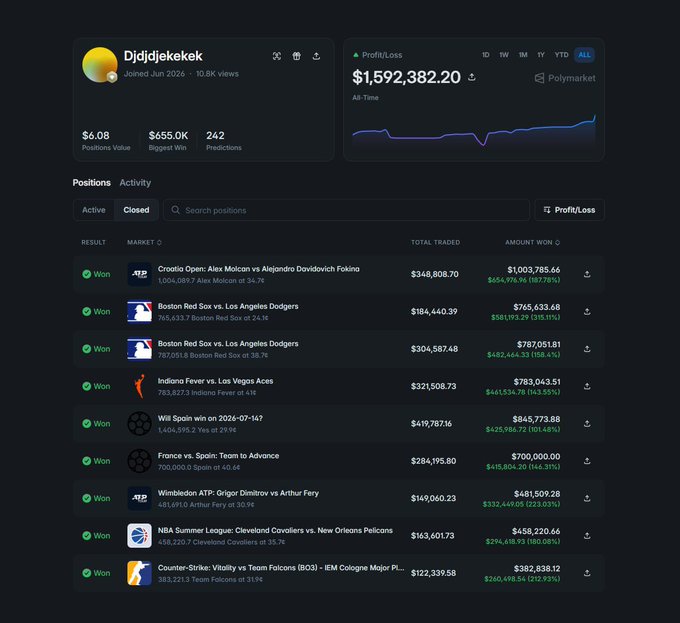Share the Red Sox position at 24.1¢
Viewport: 680px width, 623px height.
coord(587,311)
